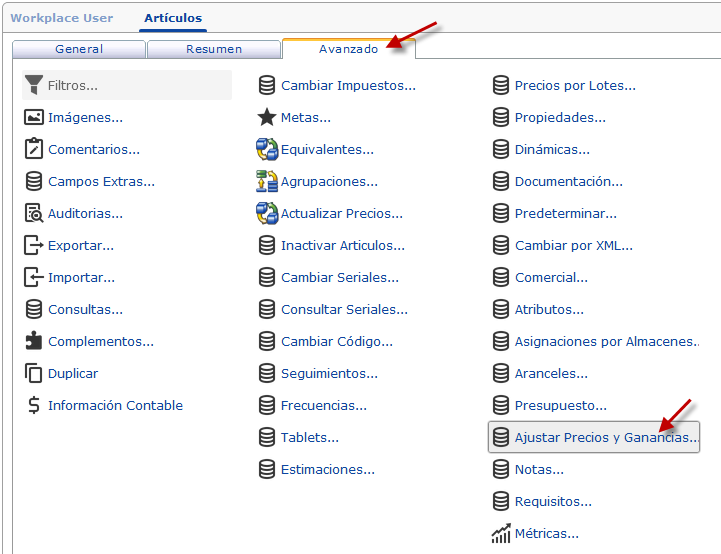This screenshot has height=554, width=721.
Task: Select the Avanzado tab
Action: (x=349, y=49)
